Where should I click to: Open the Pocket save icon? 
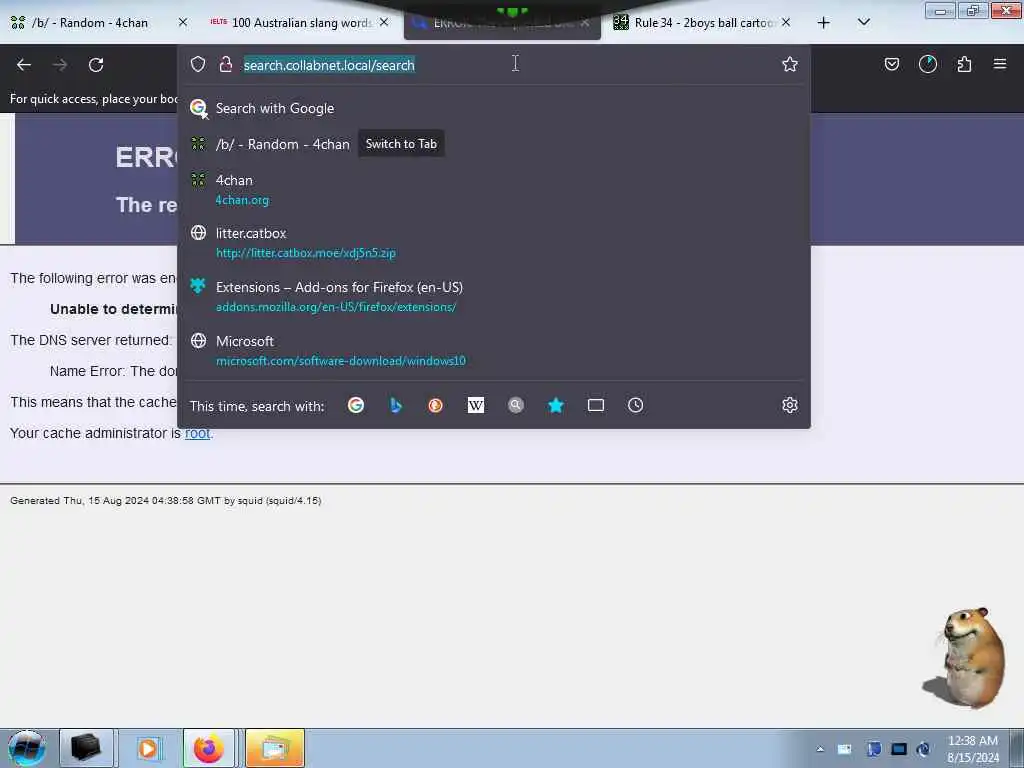tap(891, 64)
